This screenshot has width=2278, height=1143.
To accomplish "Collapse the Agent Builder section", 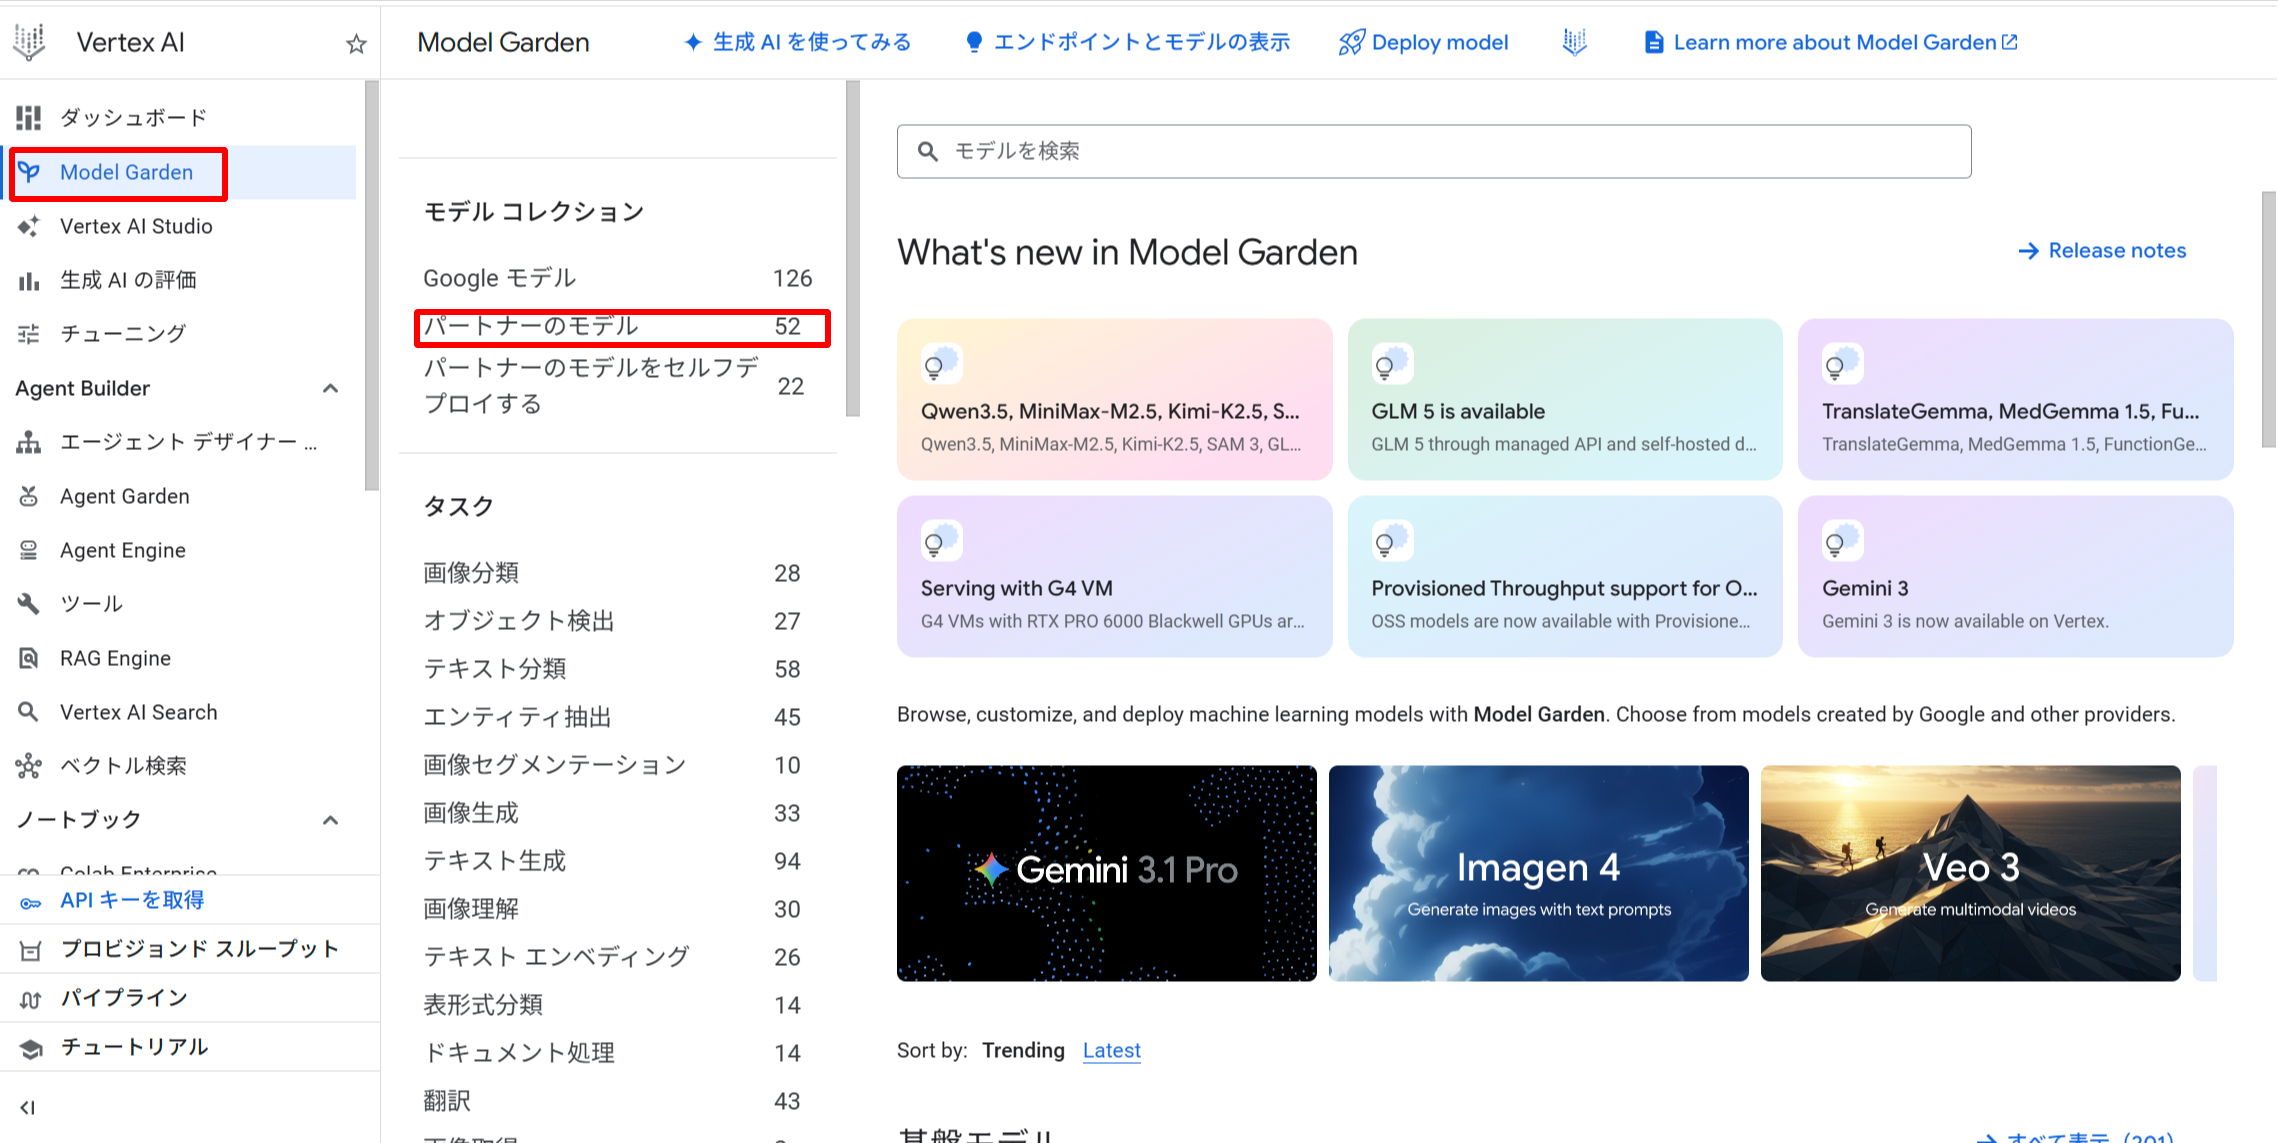I will coord(330,388).
